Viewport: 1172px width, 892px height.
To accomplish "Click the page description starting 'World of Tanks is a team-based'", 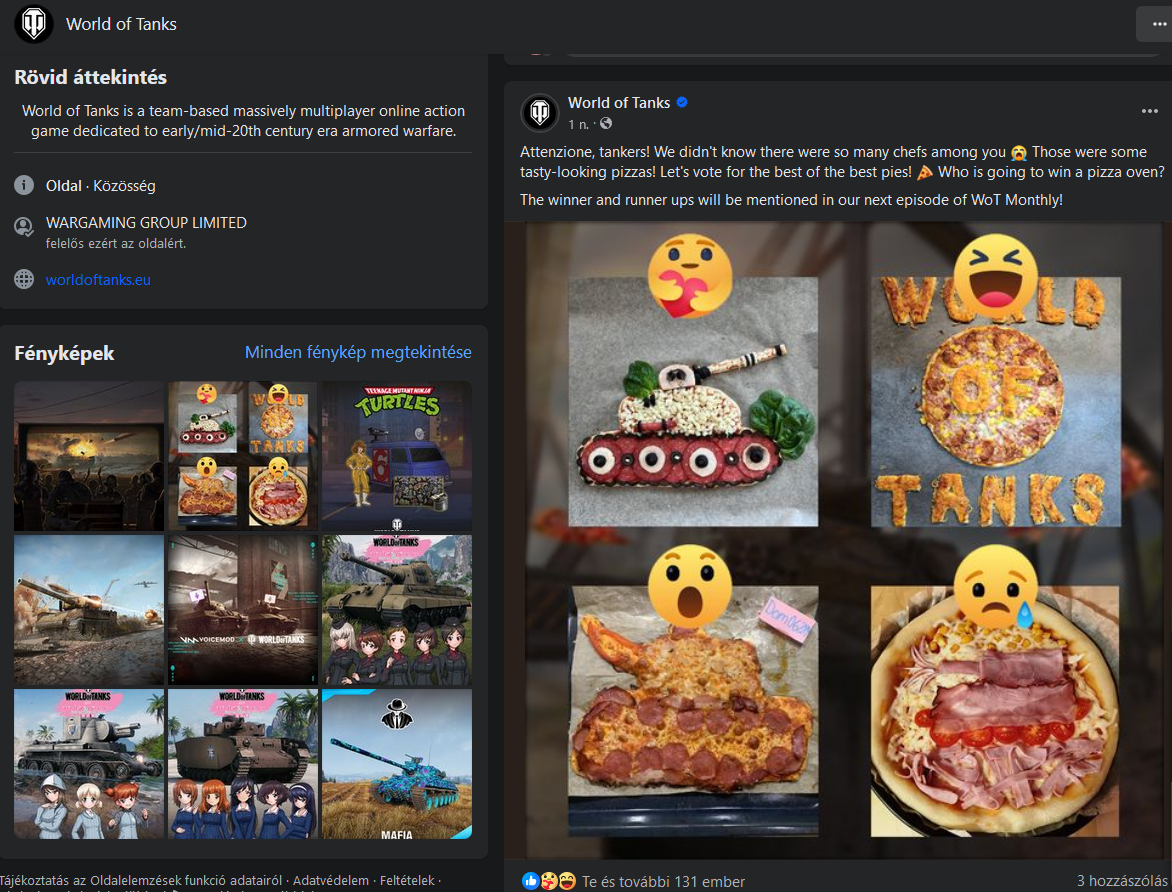I will (243, 120).
